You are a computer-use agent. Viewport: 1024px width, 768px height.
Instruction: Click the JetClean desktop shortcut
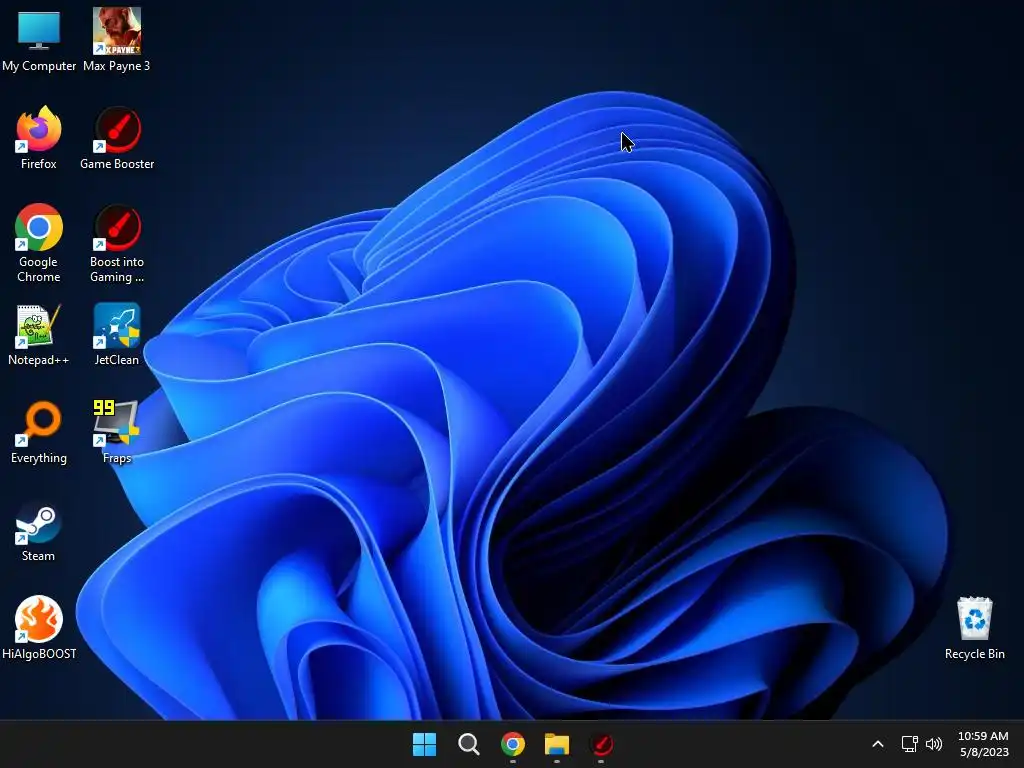(117, 334)
